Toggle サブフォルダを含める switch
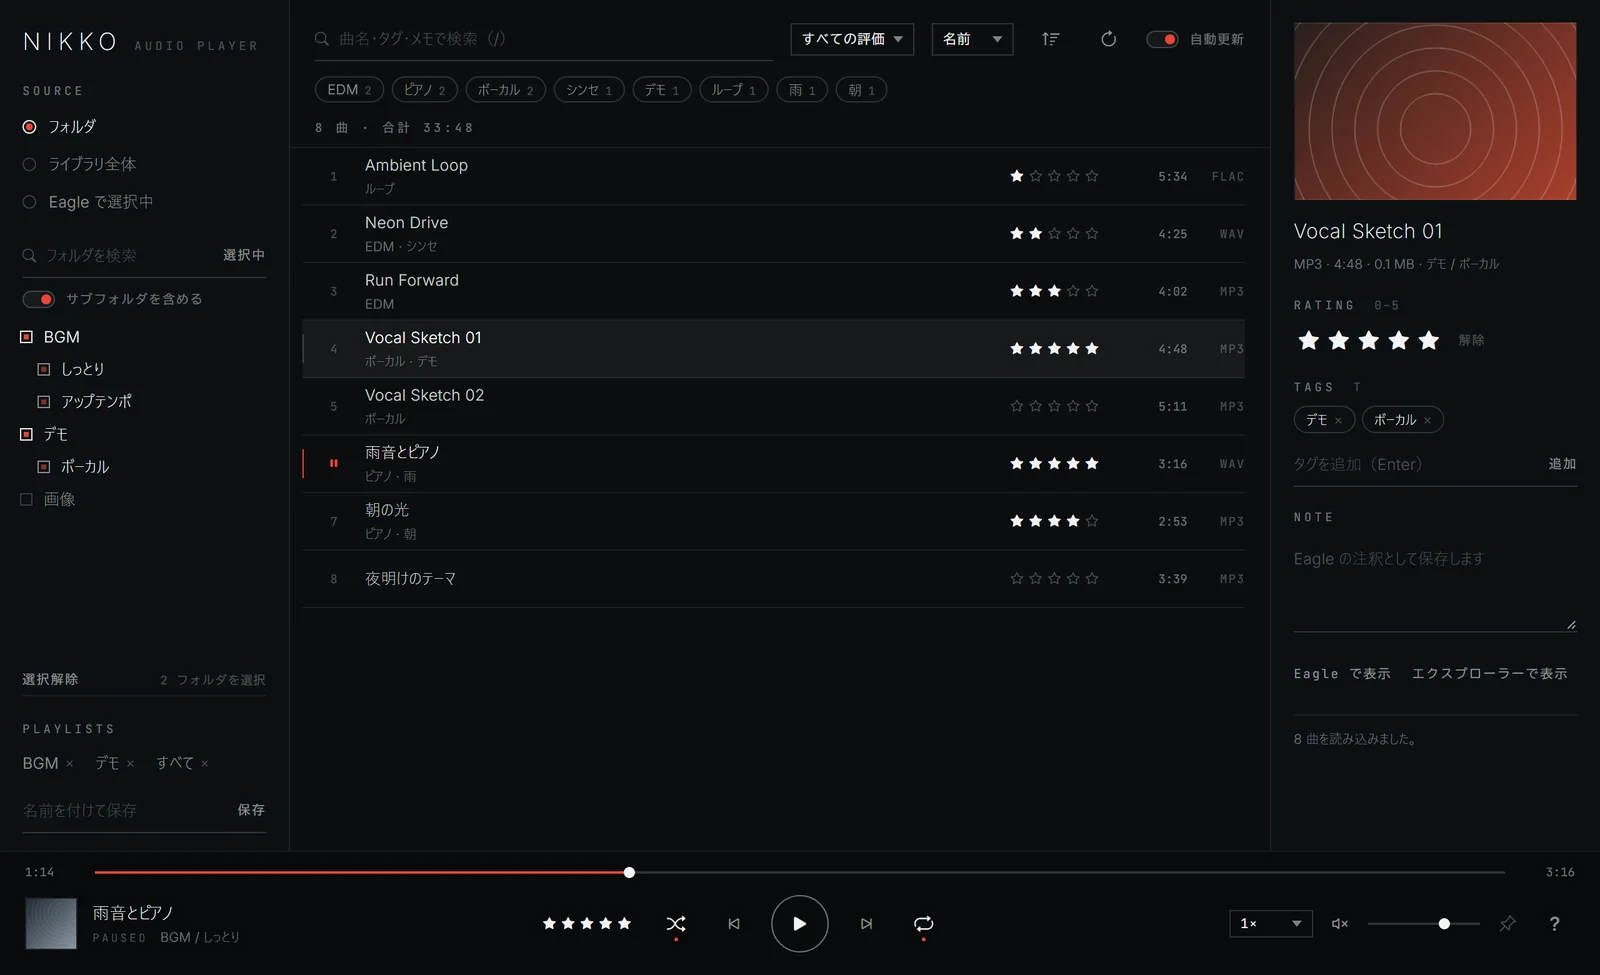The image size is (1600, 975). (39, 299)
